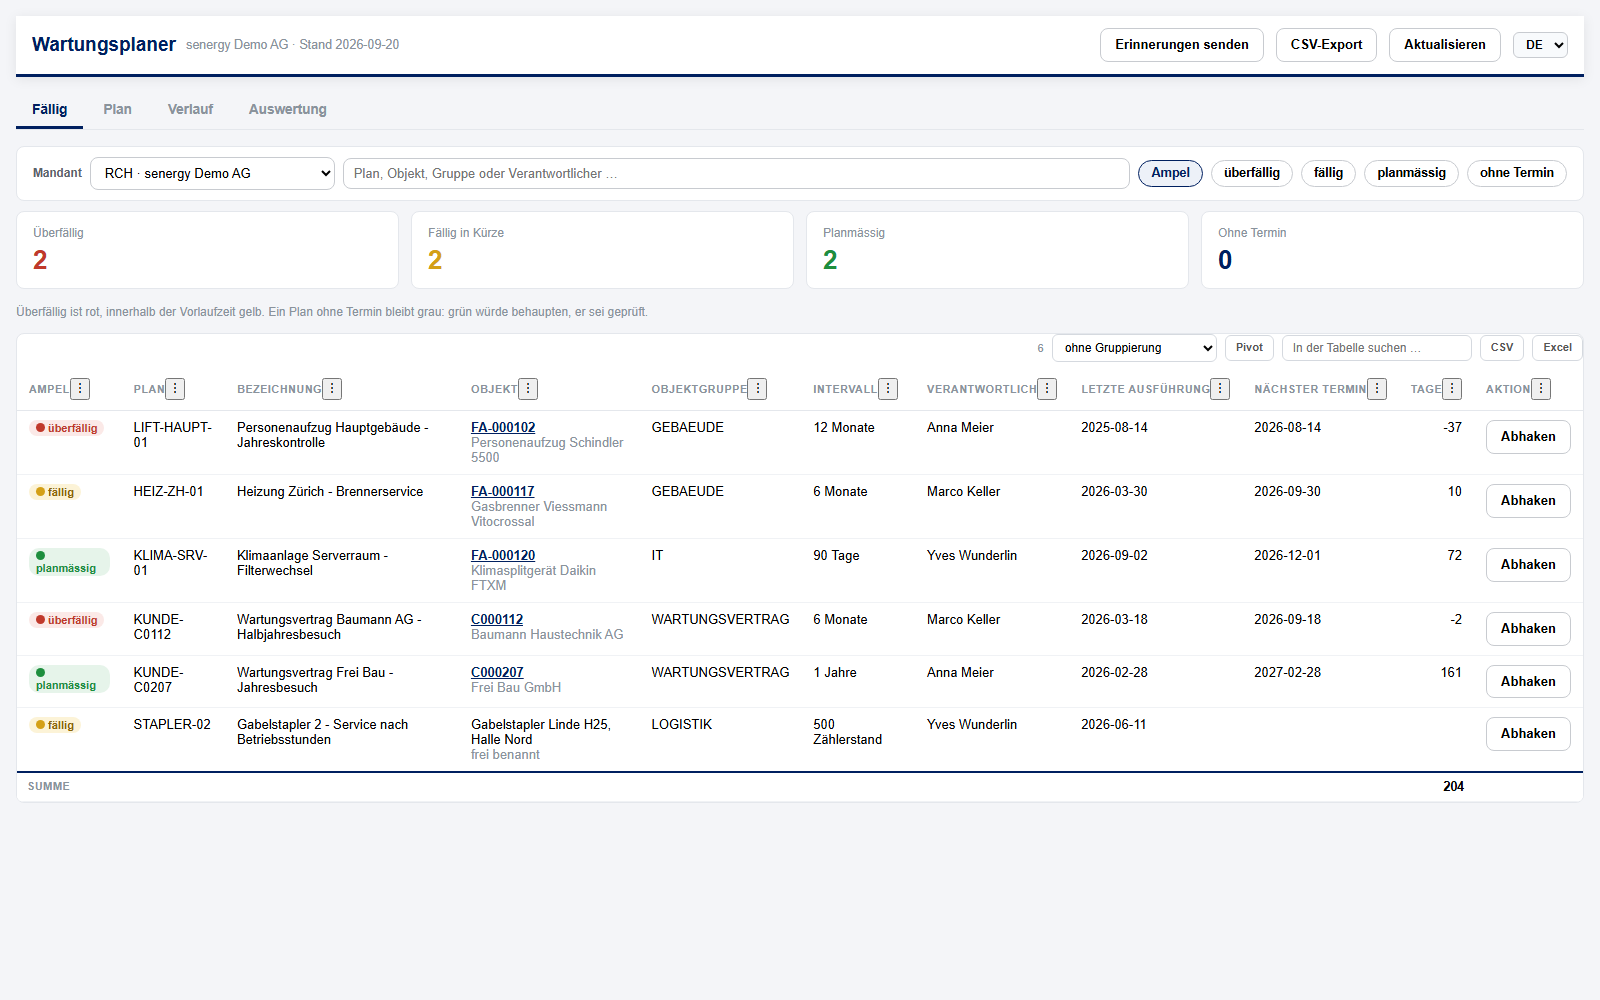Screen dimensions: 1600x1000
Task: Open the ohne Gruppierung dropdown
Action: coord(1134,348)
